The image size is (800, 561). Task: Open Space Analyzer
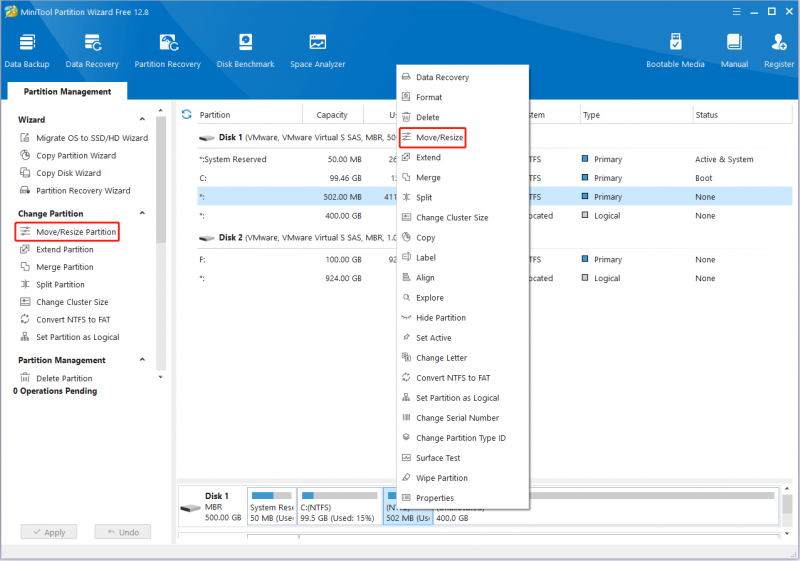pyautogui.click(x=317, y=51)
